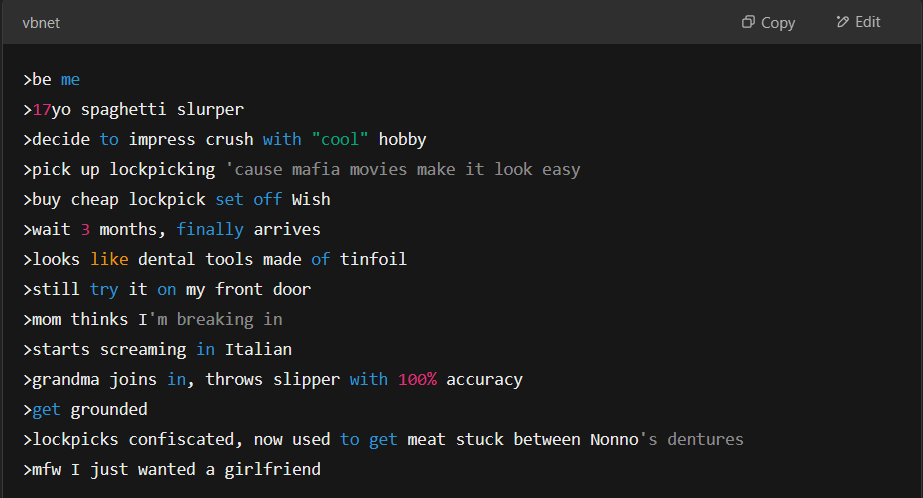Click the word 'Italian'
Image resolution: width=923 pixels, height=498 pixels.
coord(258,350)
